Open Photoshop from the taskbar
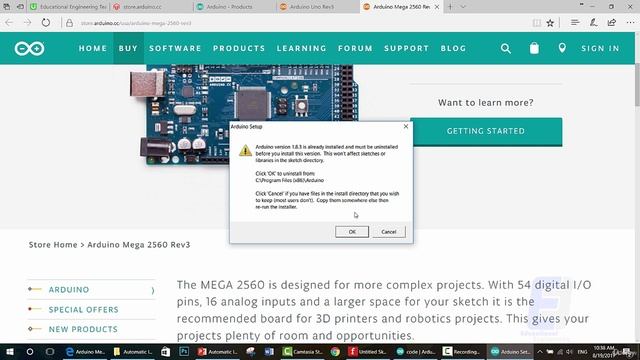The height and width of the screenshot is (360, 640). pos(184,351)
